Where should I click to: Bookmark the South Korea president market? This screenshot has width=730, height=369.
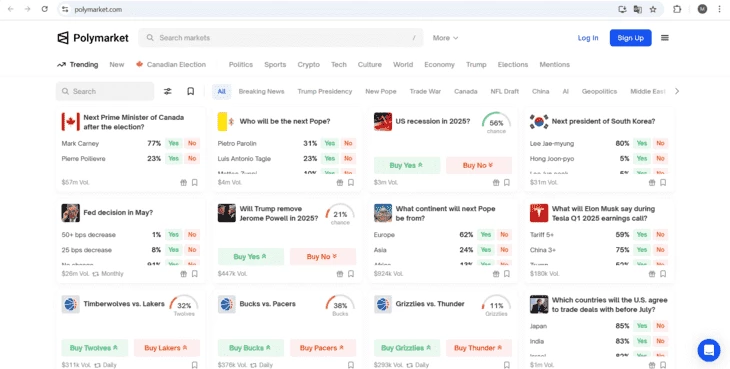(663, 182)
